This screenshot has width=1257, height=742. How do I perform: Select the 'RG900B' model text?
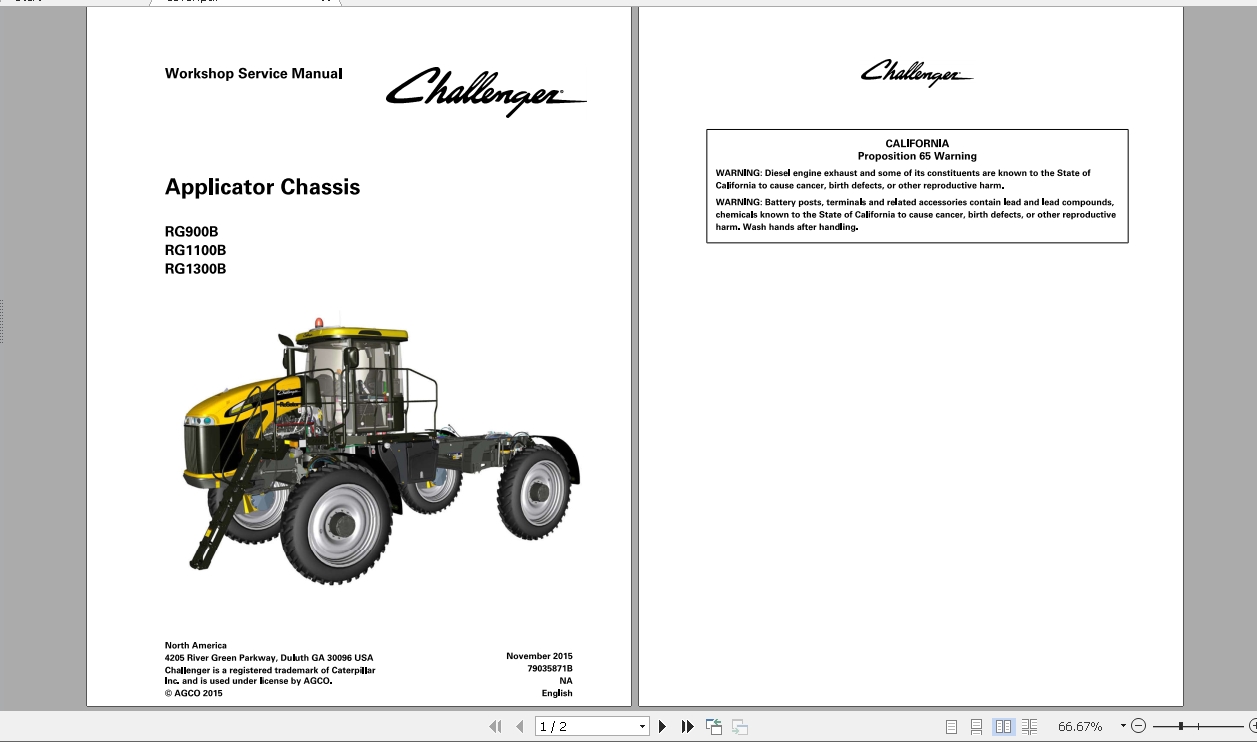coord(191,231)
